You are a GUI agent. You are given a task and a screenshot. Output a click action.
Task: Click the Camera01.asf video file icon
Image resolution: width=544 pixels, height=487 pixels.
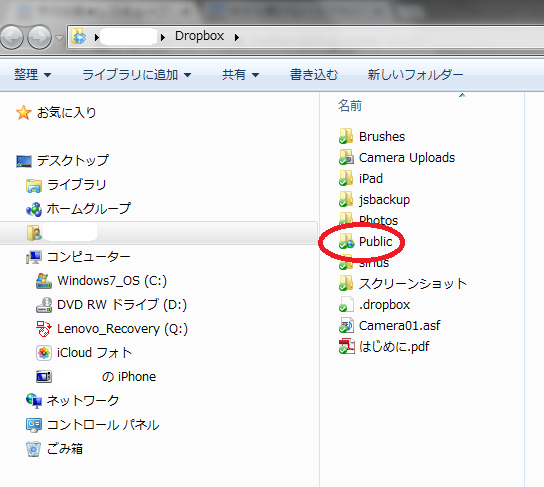pyautogui.click(x=346, y=325)
